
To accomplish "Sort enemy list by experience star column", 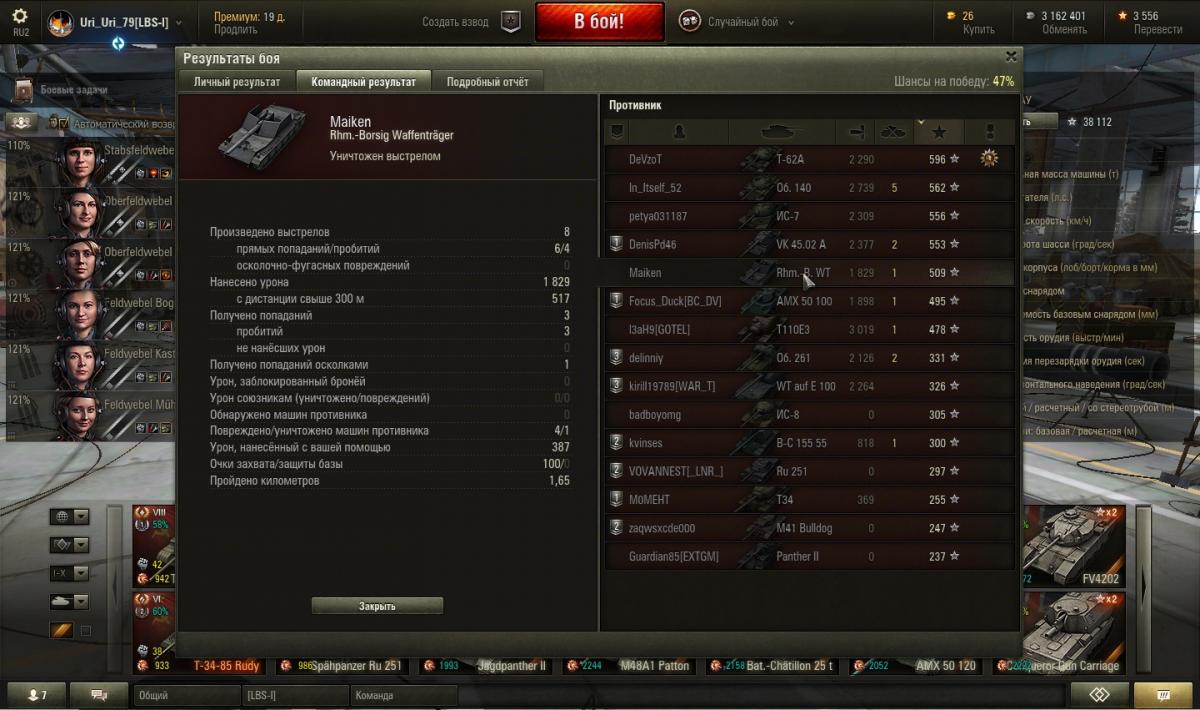I will click(939, 131).
